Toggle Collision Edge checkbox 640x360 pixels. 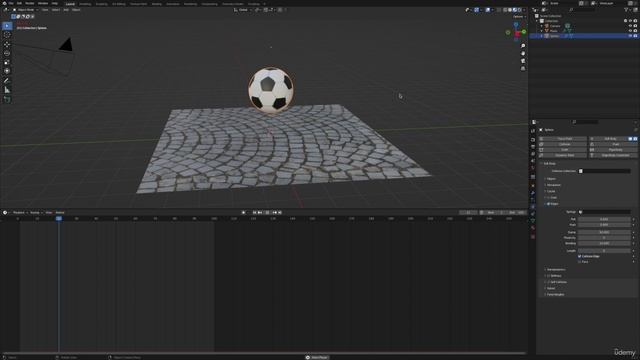pos(579,256)
